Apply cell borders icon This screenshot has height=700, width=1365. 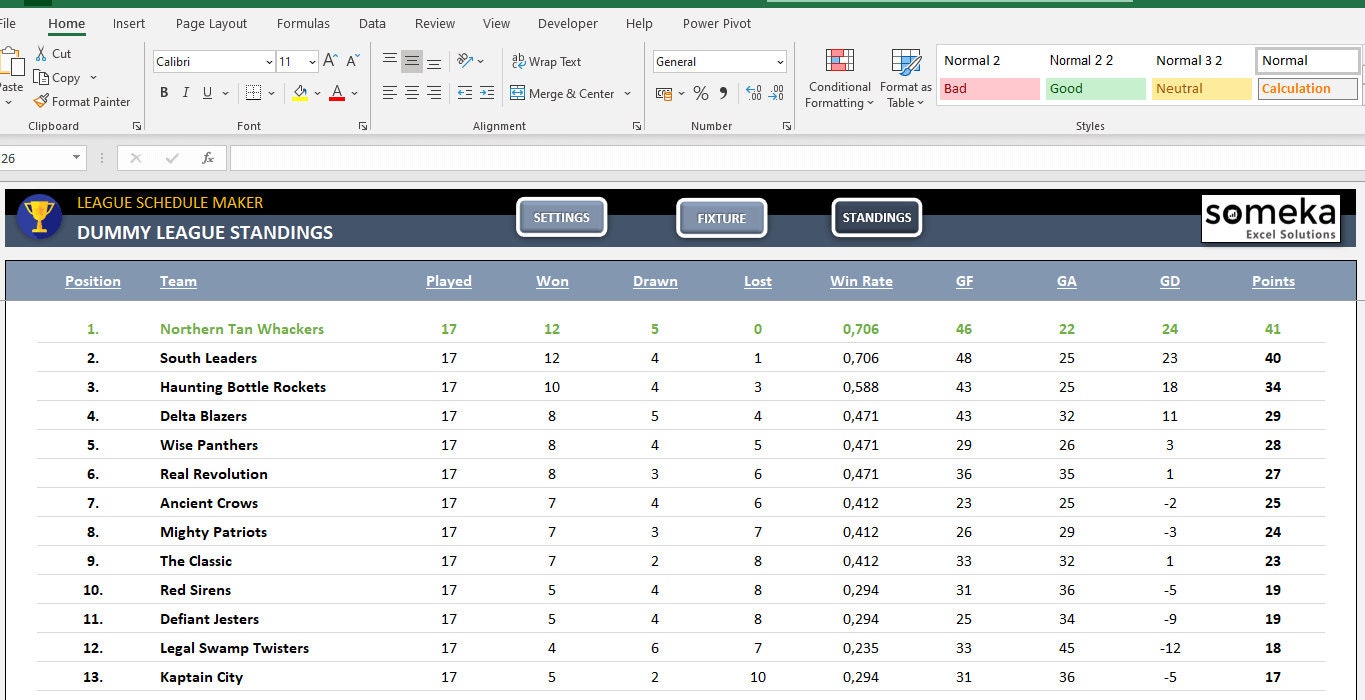(x=253, y=93)
